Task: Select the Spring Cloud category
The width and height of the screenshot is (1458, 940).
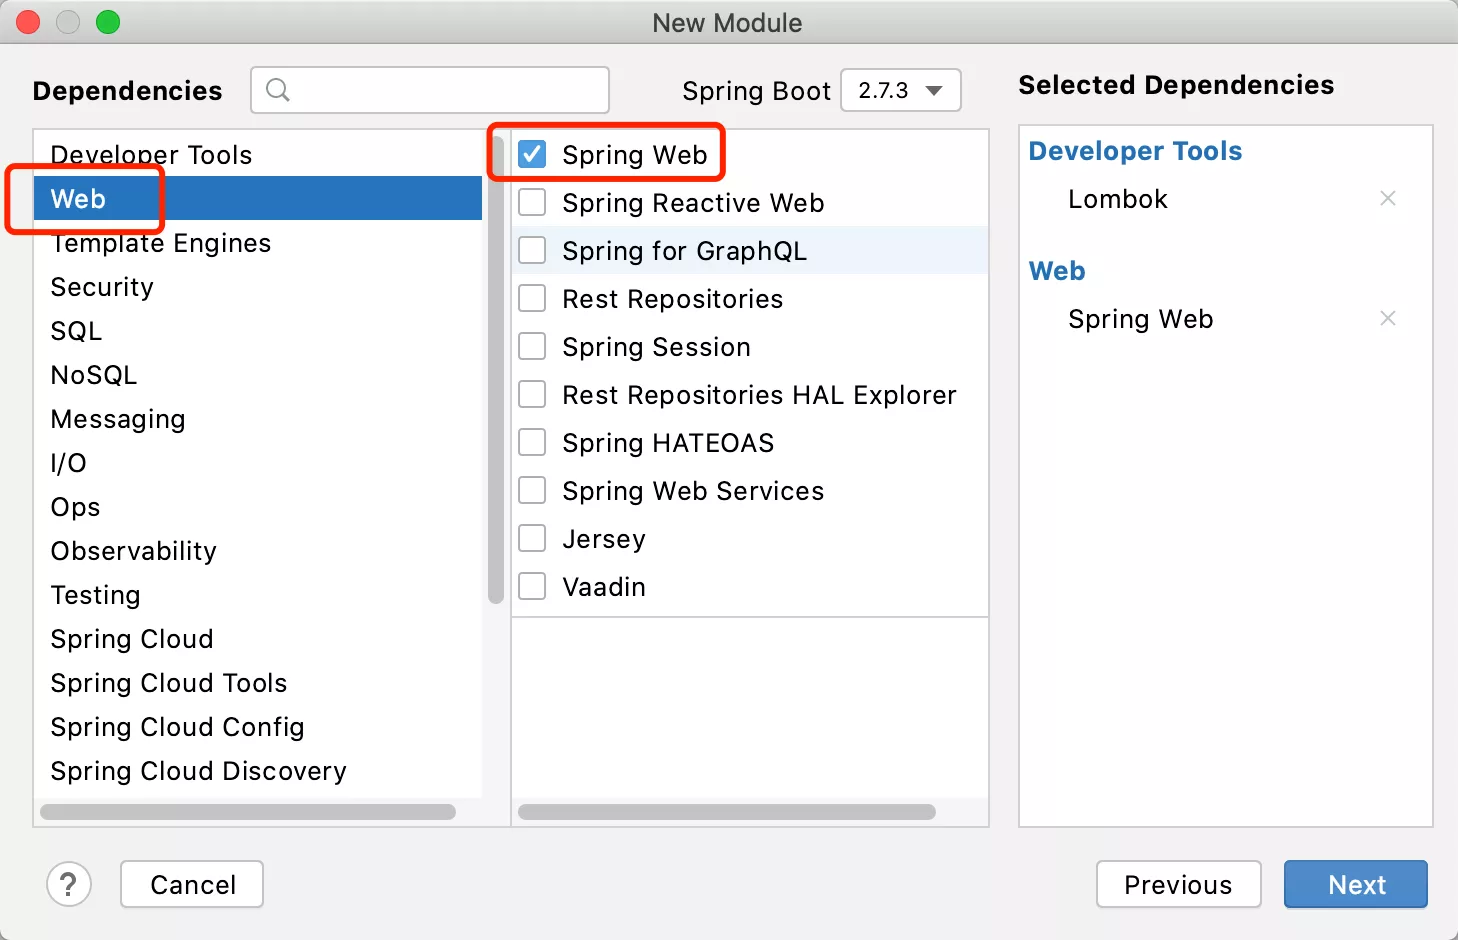Action: (x=258, y=639)
